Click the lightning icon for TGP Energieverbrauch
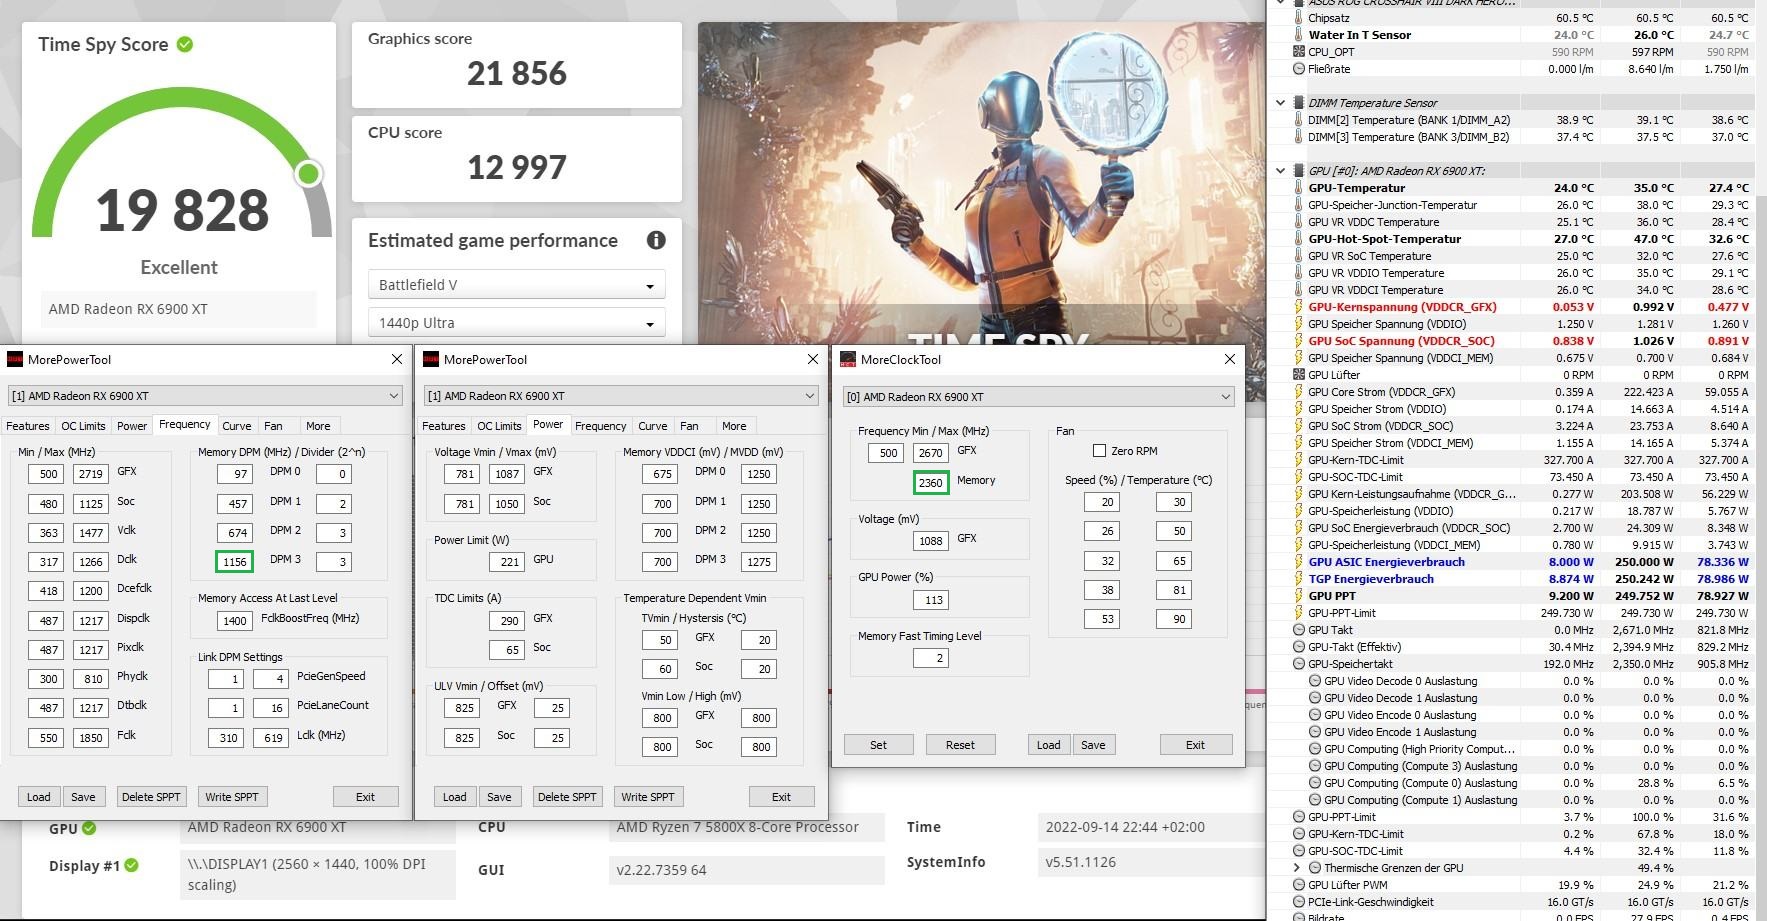Screen dimensions: 1767x921 (1299, 579)
